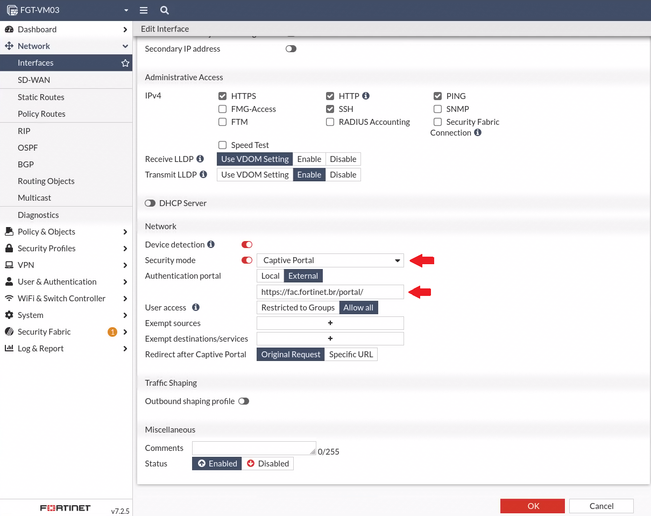Click plus icon in Exempt destinations/services field
651x516 pixels.
[330, 339]
